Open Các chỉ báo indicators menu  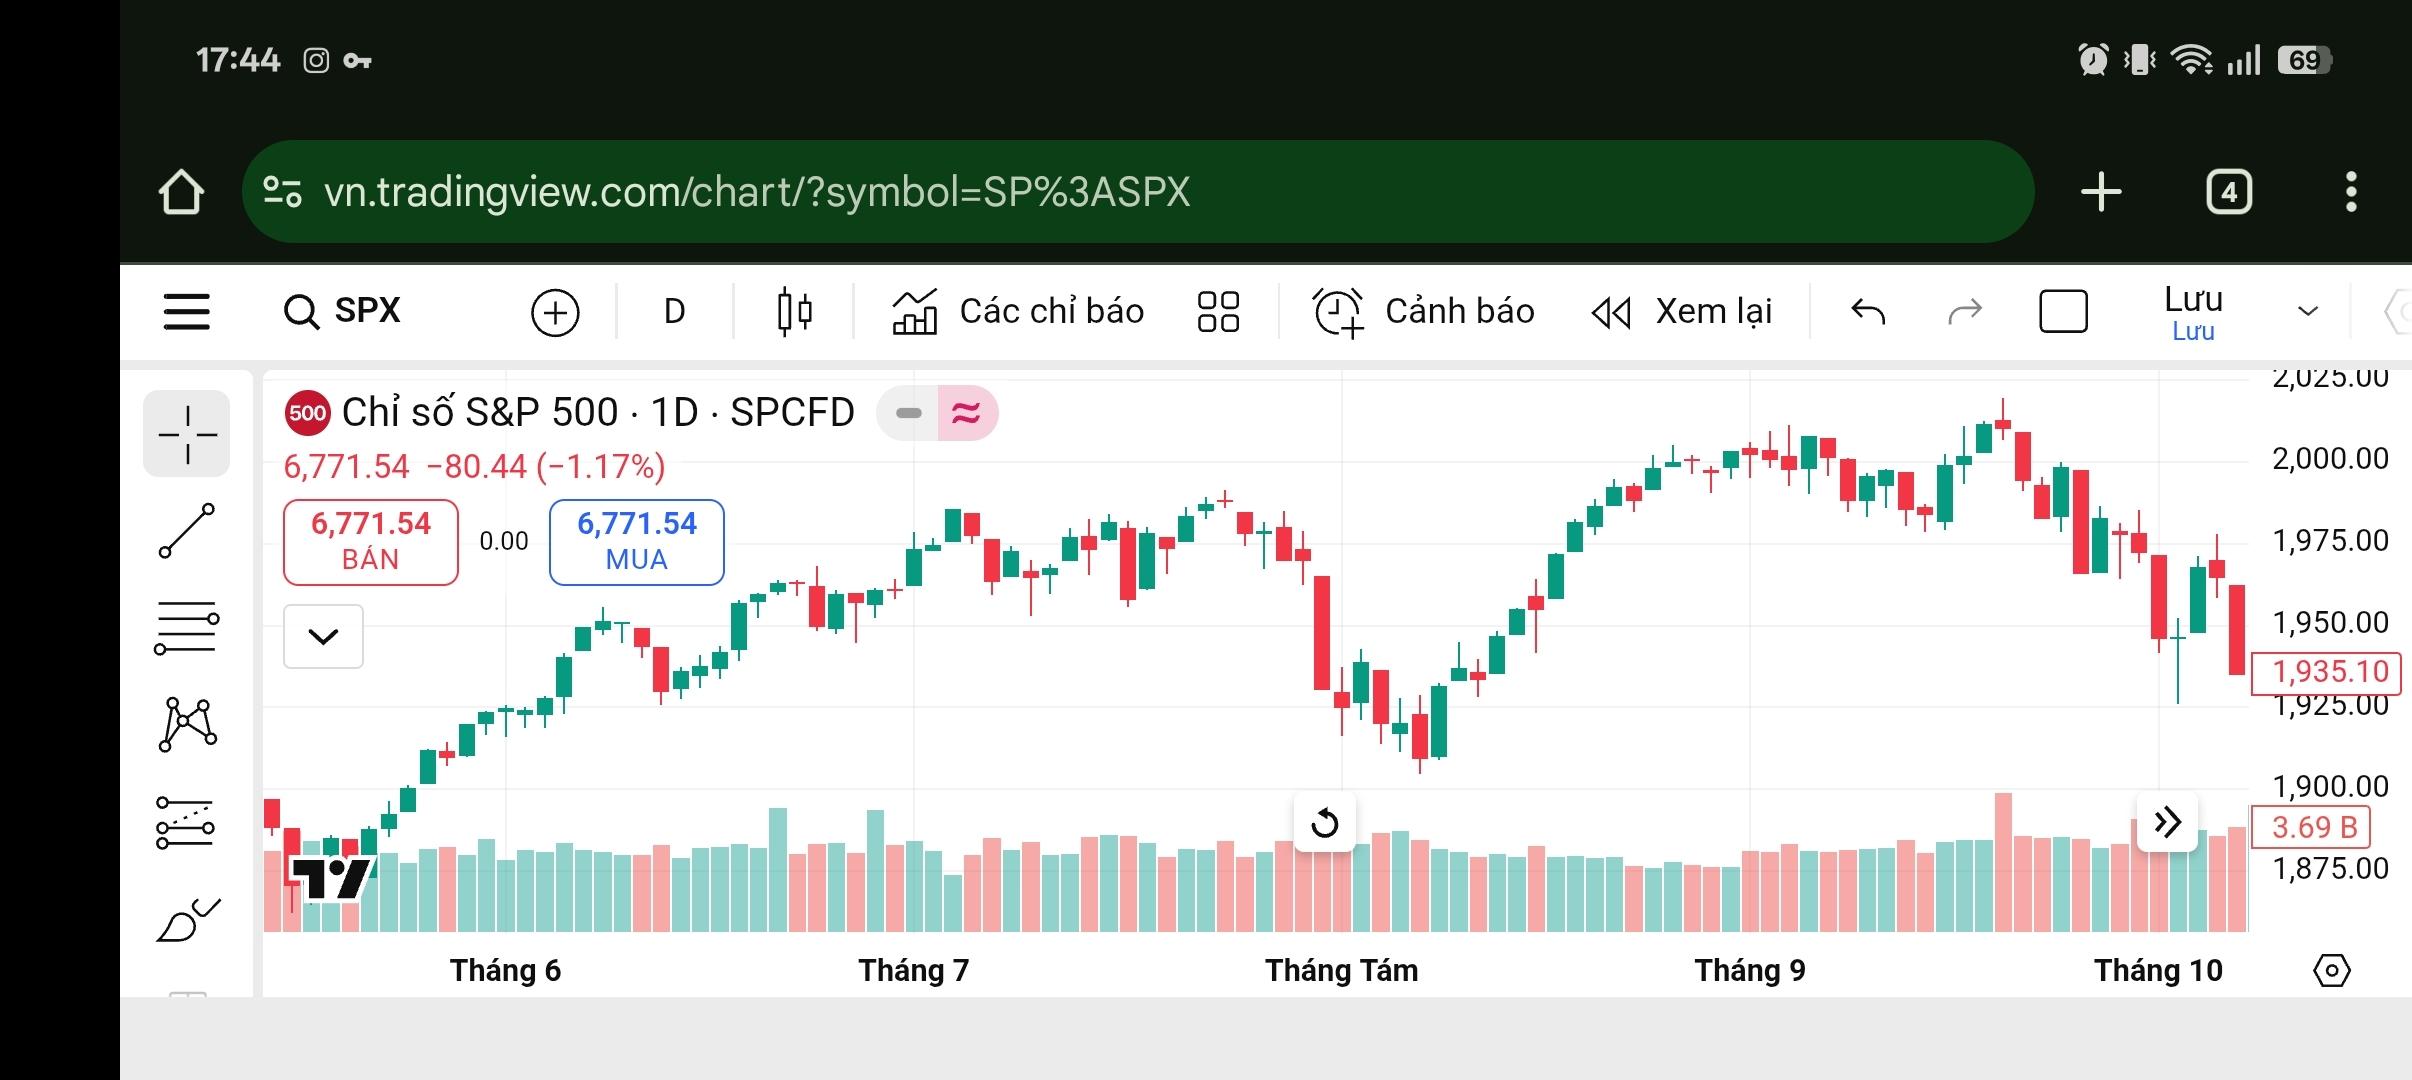click(x=1018, y=311)
